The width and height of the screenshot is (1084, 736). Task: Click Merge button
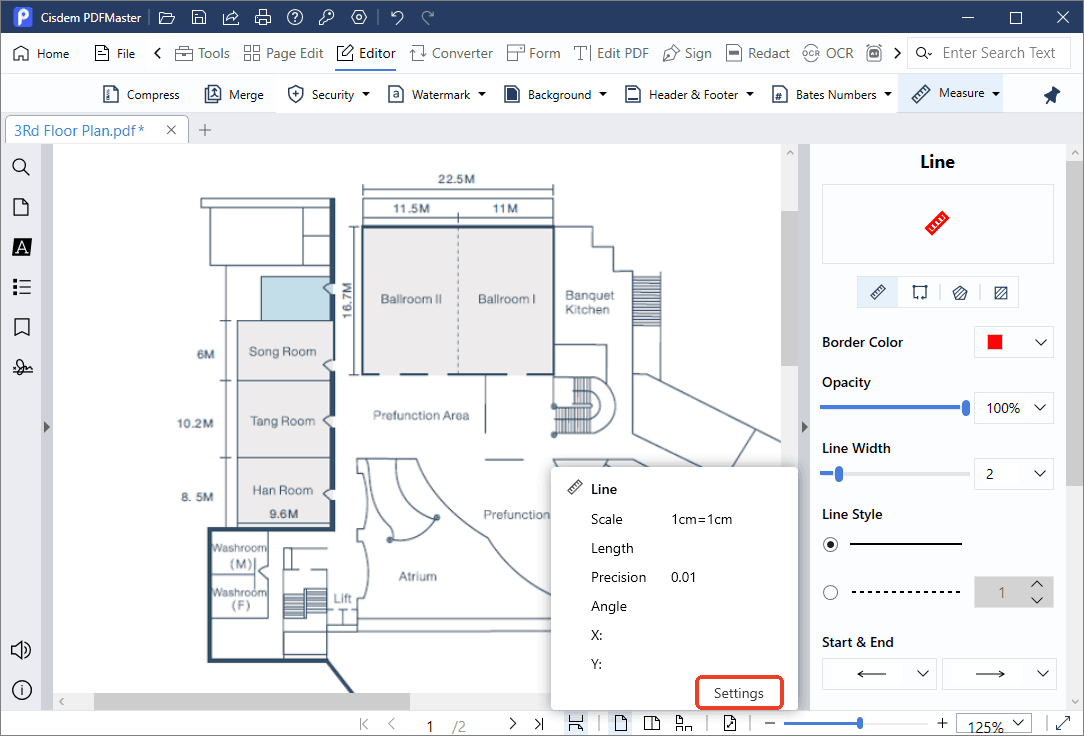pos(234,95)
